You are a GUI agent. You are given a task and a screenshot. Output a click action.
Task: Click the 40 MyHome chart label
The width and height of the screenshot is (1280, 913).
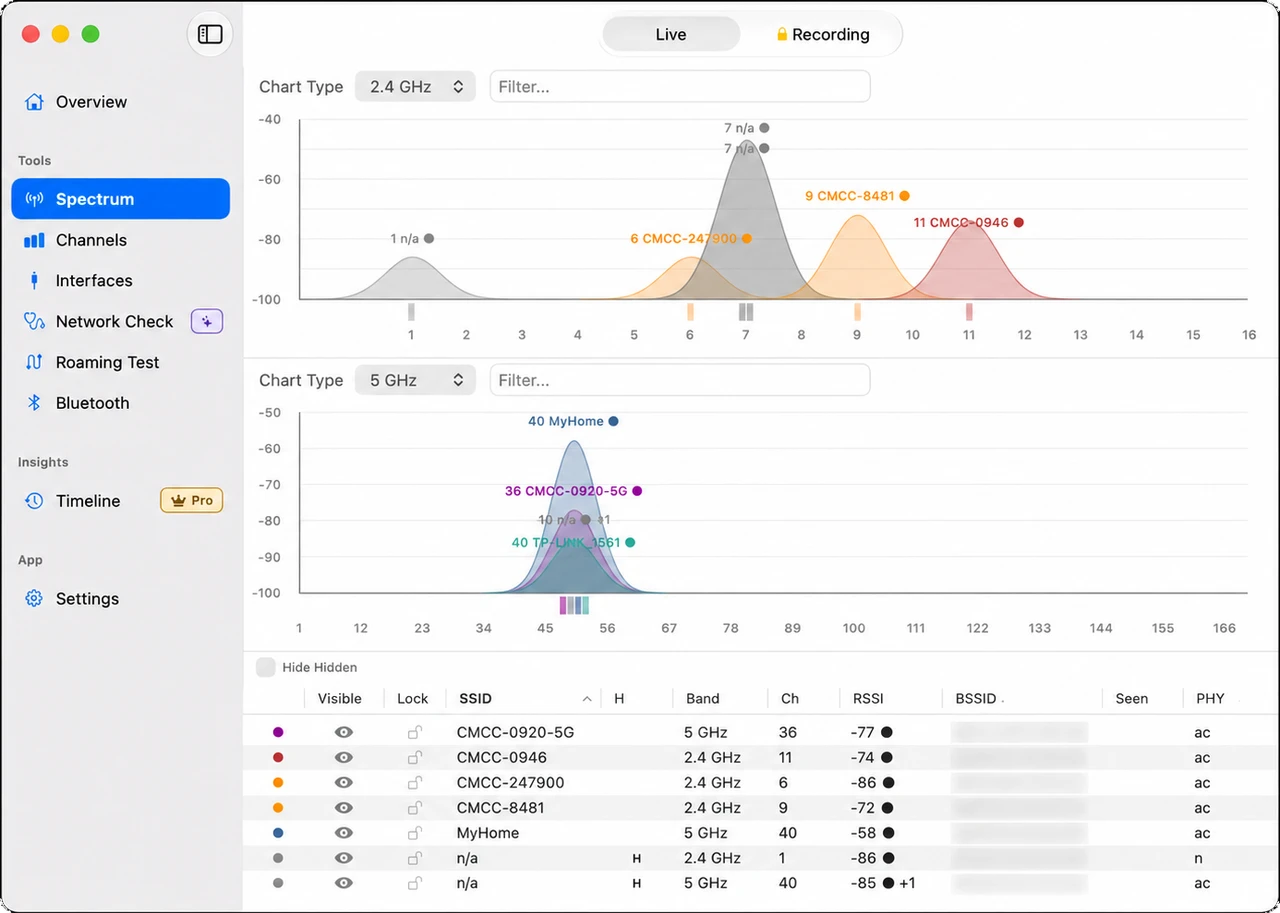pos(573,421)
